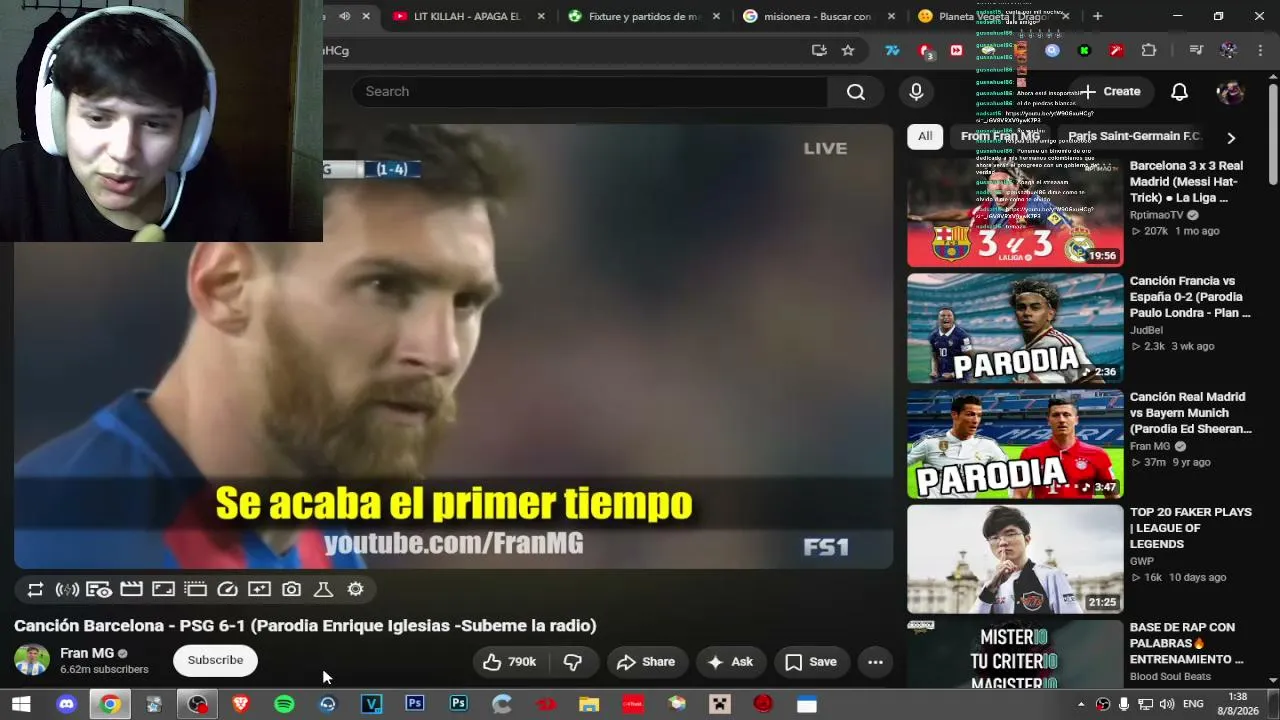Close the "LIT KILLAH - APAGA EL" tab

(542, 16)
